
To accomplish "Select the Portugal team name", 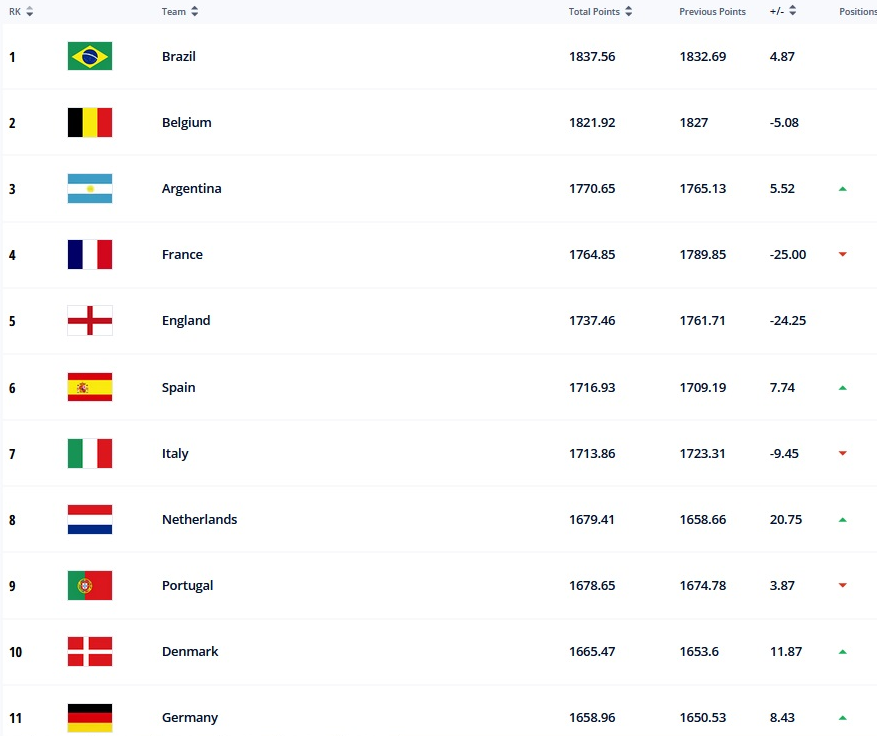I will click(x=188, y=585).
